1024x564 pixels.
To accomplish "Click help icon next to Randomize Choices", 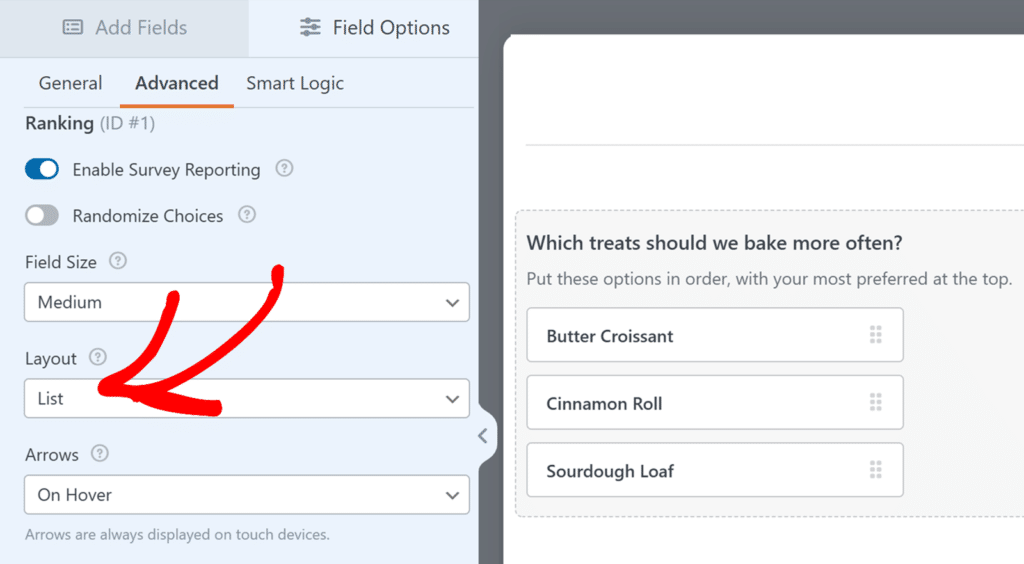I will (247, 214).
